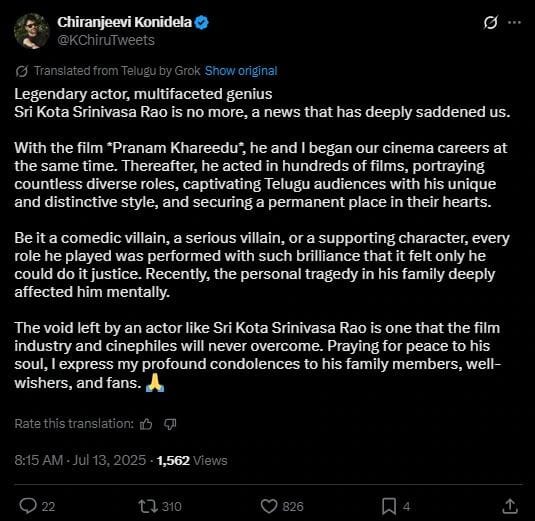Click the share upload icon

point(510,506)
